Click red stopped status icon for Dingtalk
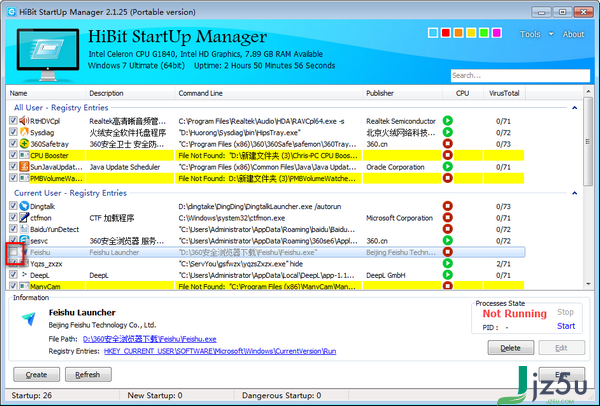This screenshot has height=406, width=600. pos(448,206)
